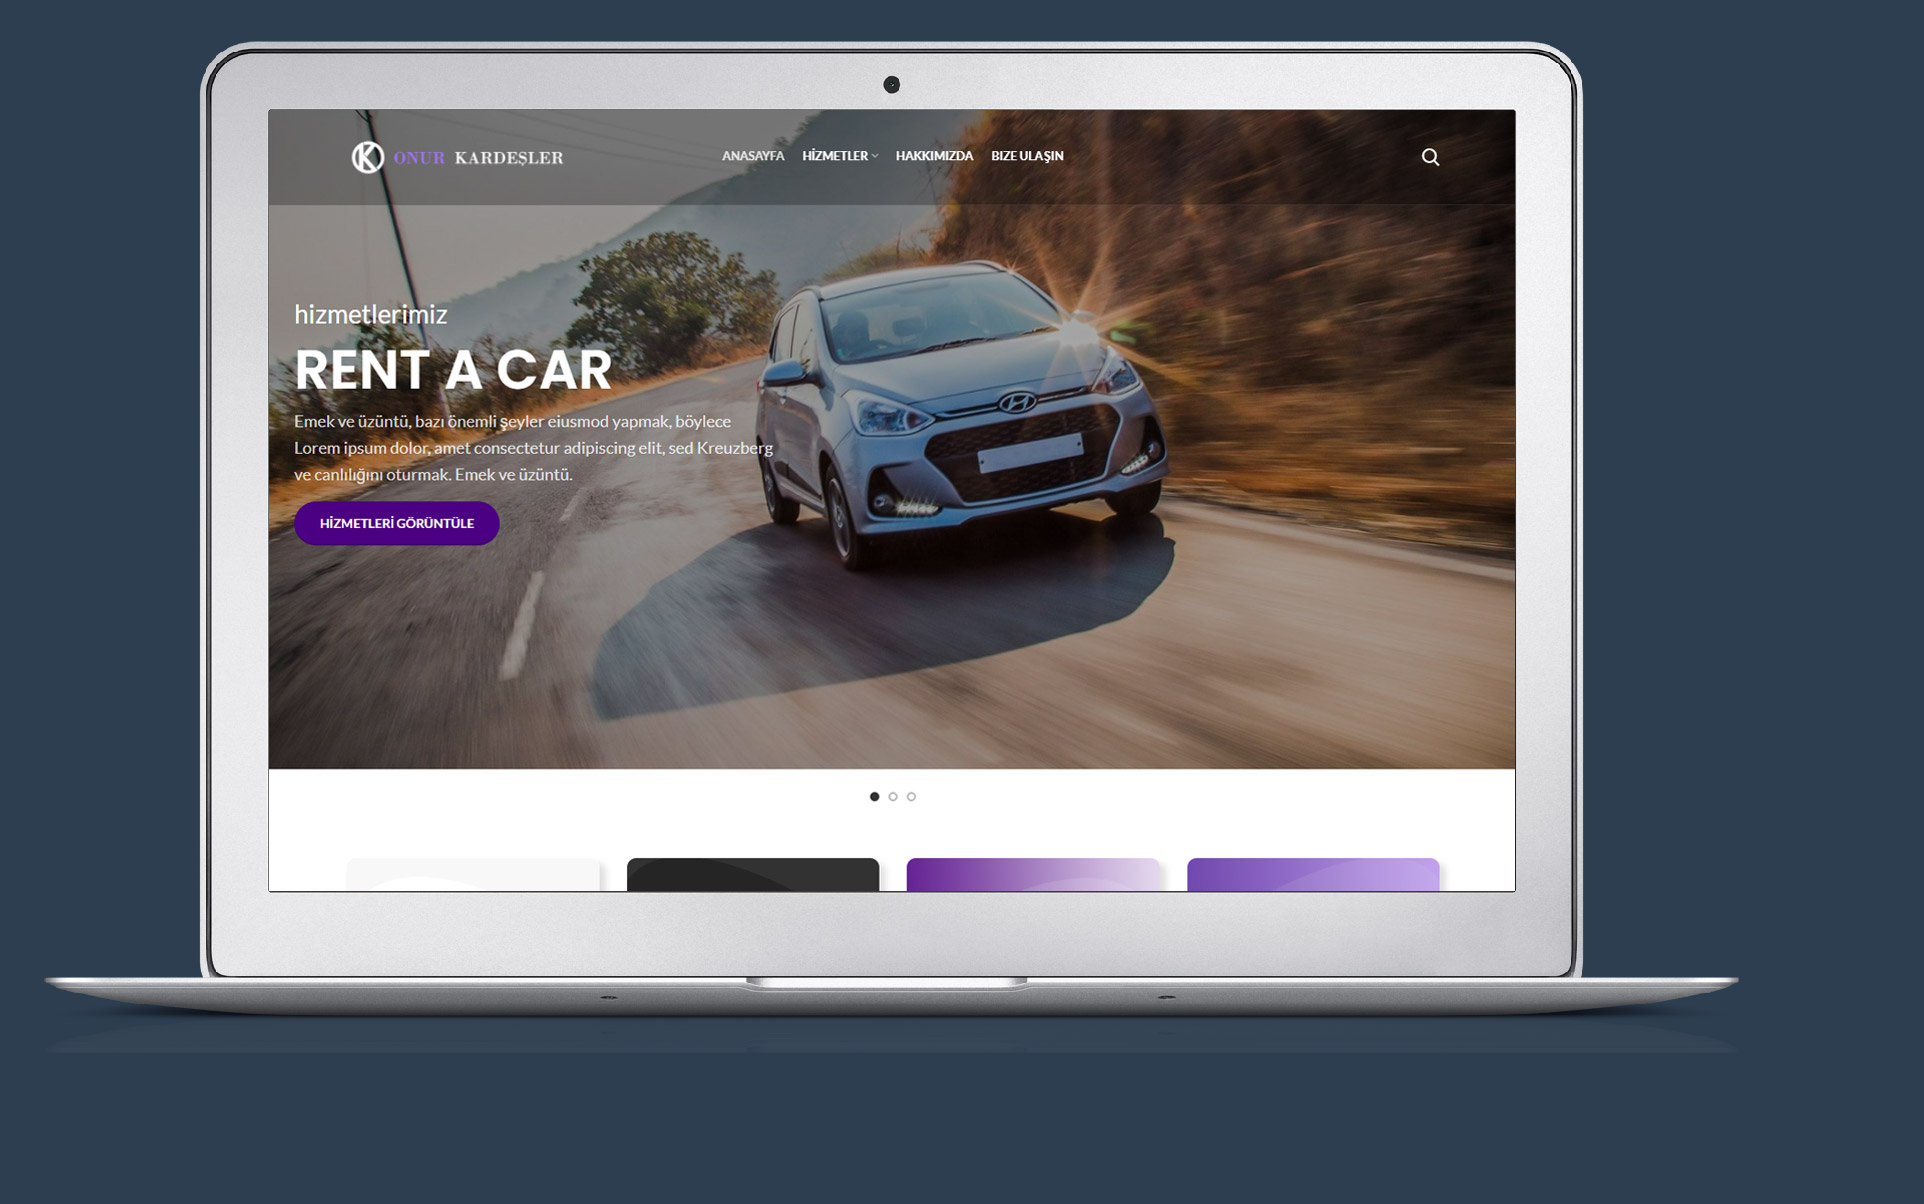Click the hizmetlerimiz subtitle text
Image resolution: width=1924 pixels, height=1204 pixels.
coord(370,315)
